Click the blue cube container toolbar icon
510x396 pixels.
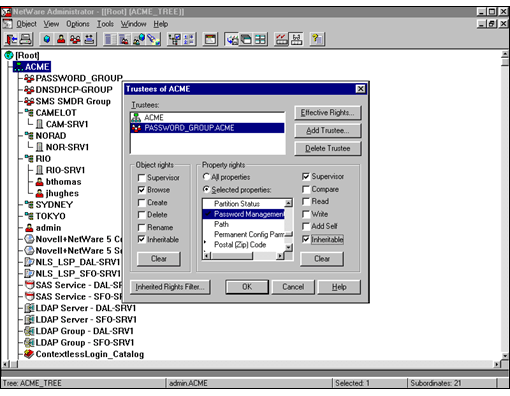[47, 39]
